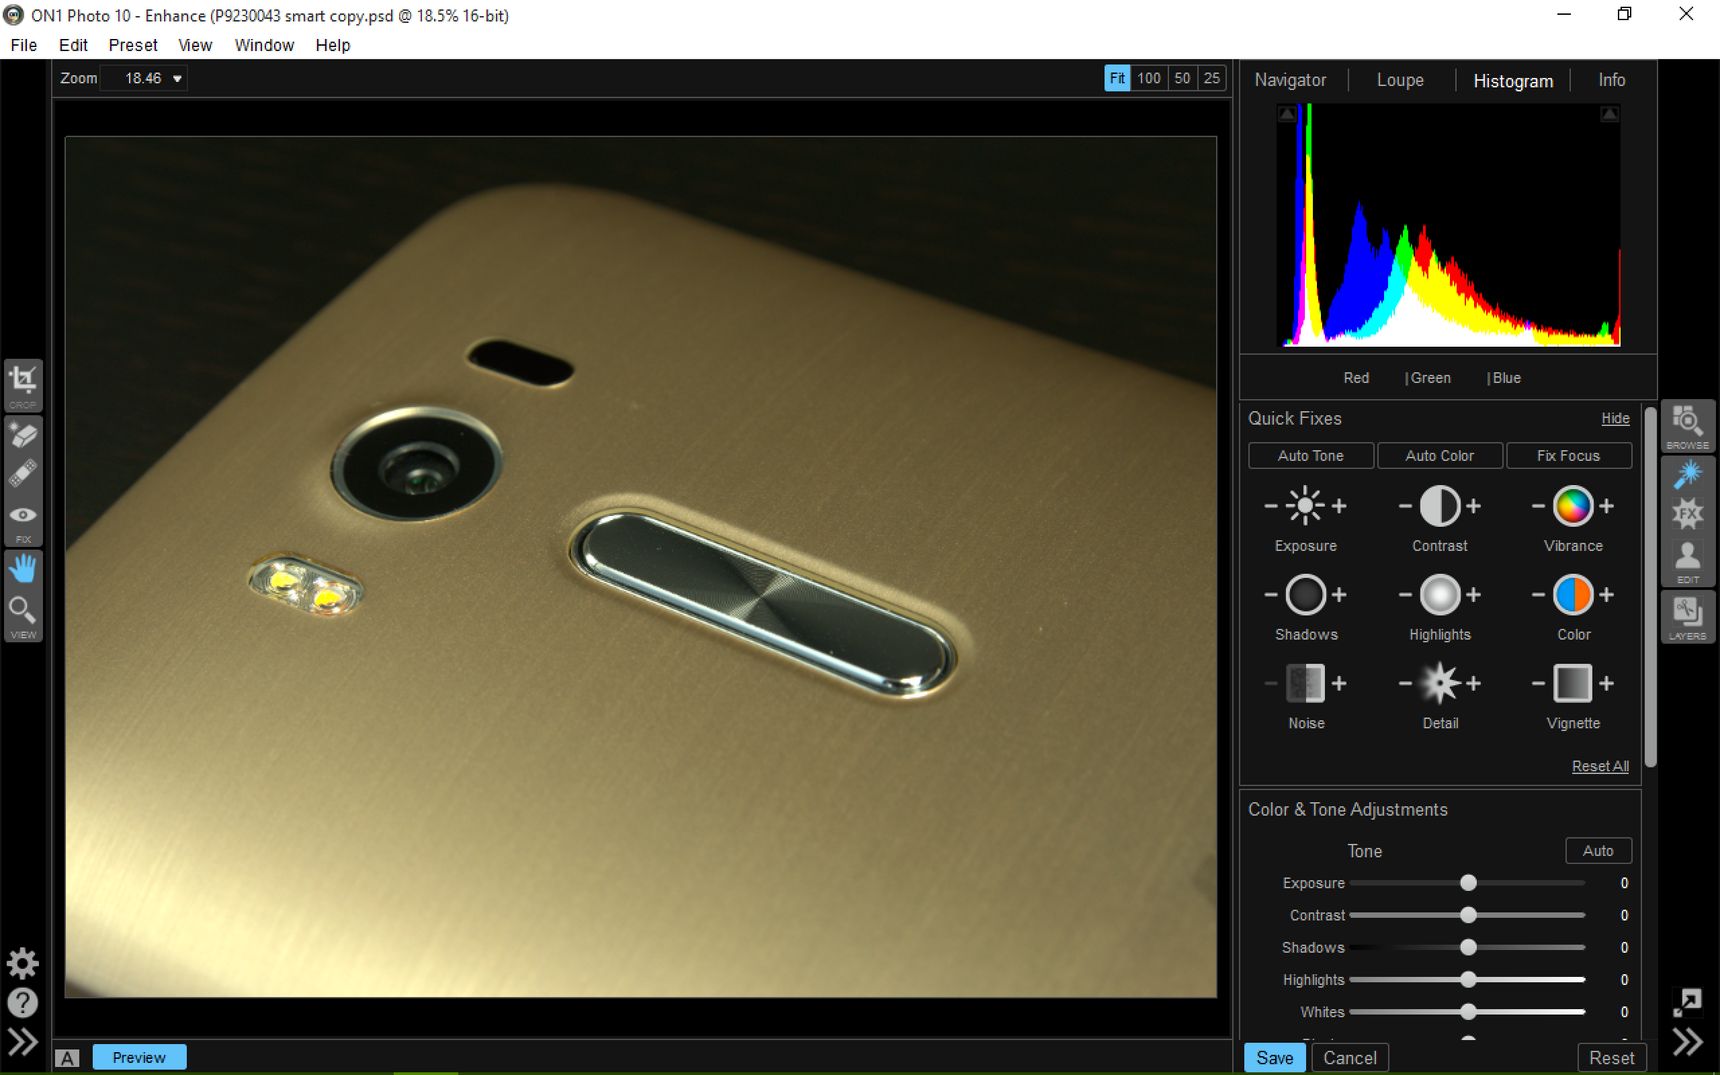Open the View menu
The image size is (1720, 1075).
pos(195,45)
